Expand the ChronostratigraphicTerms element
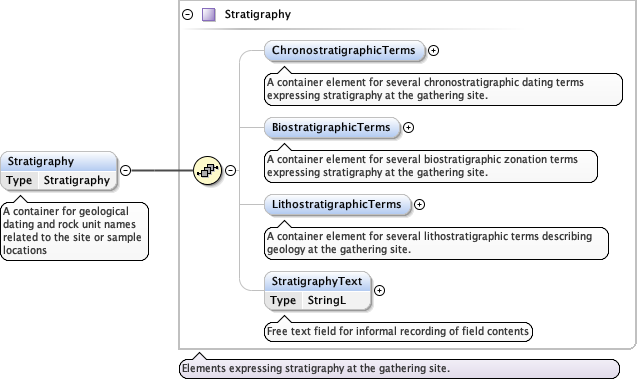Image resolution: width=638 pixels, height=382 pixels. tap(433, 50)
